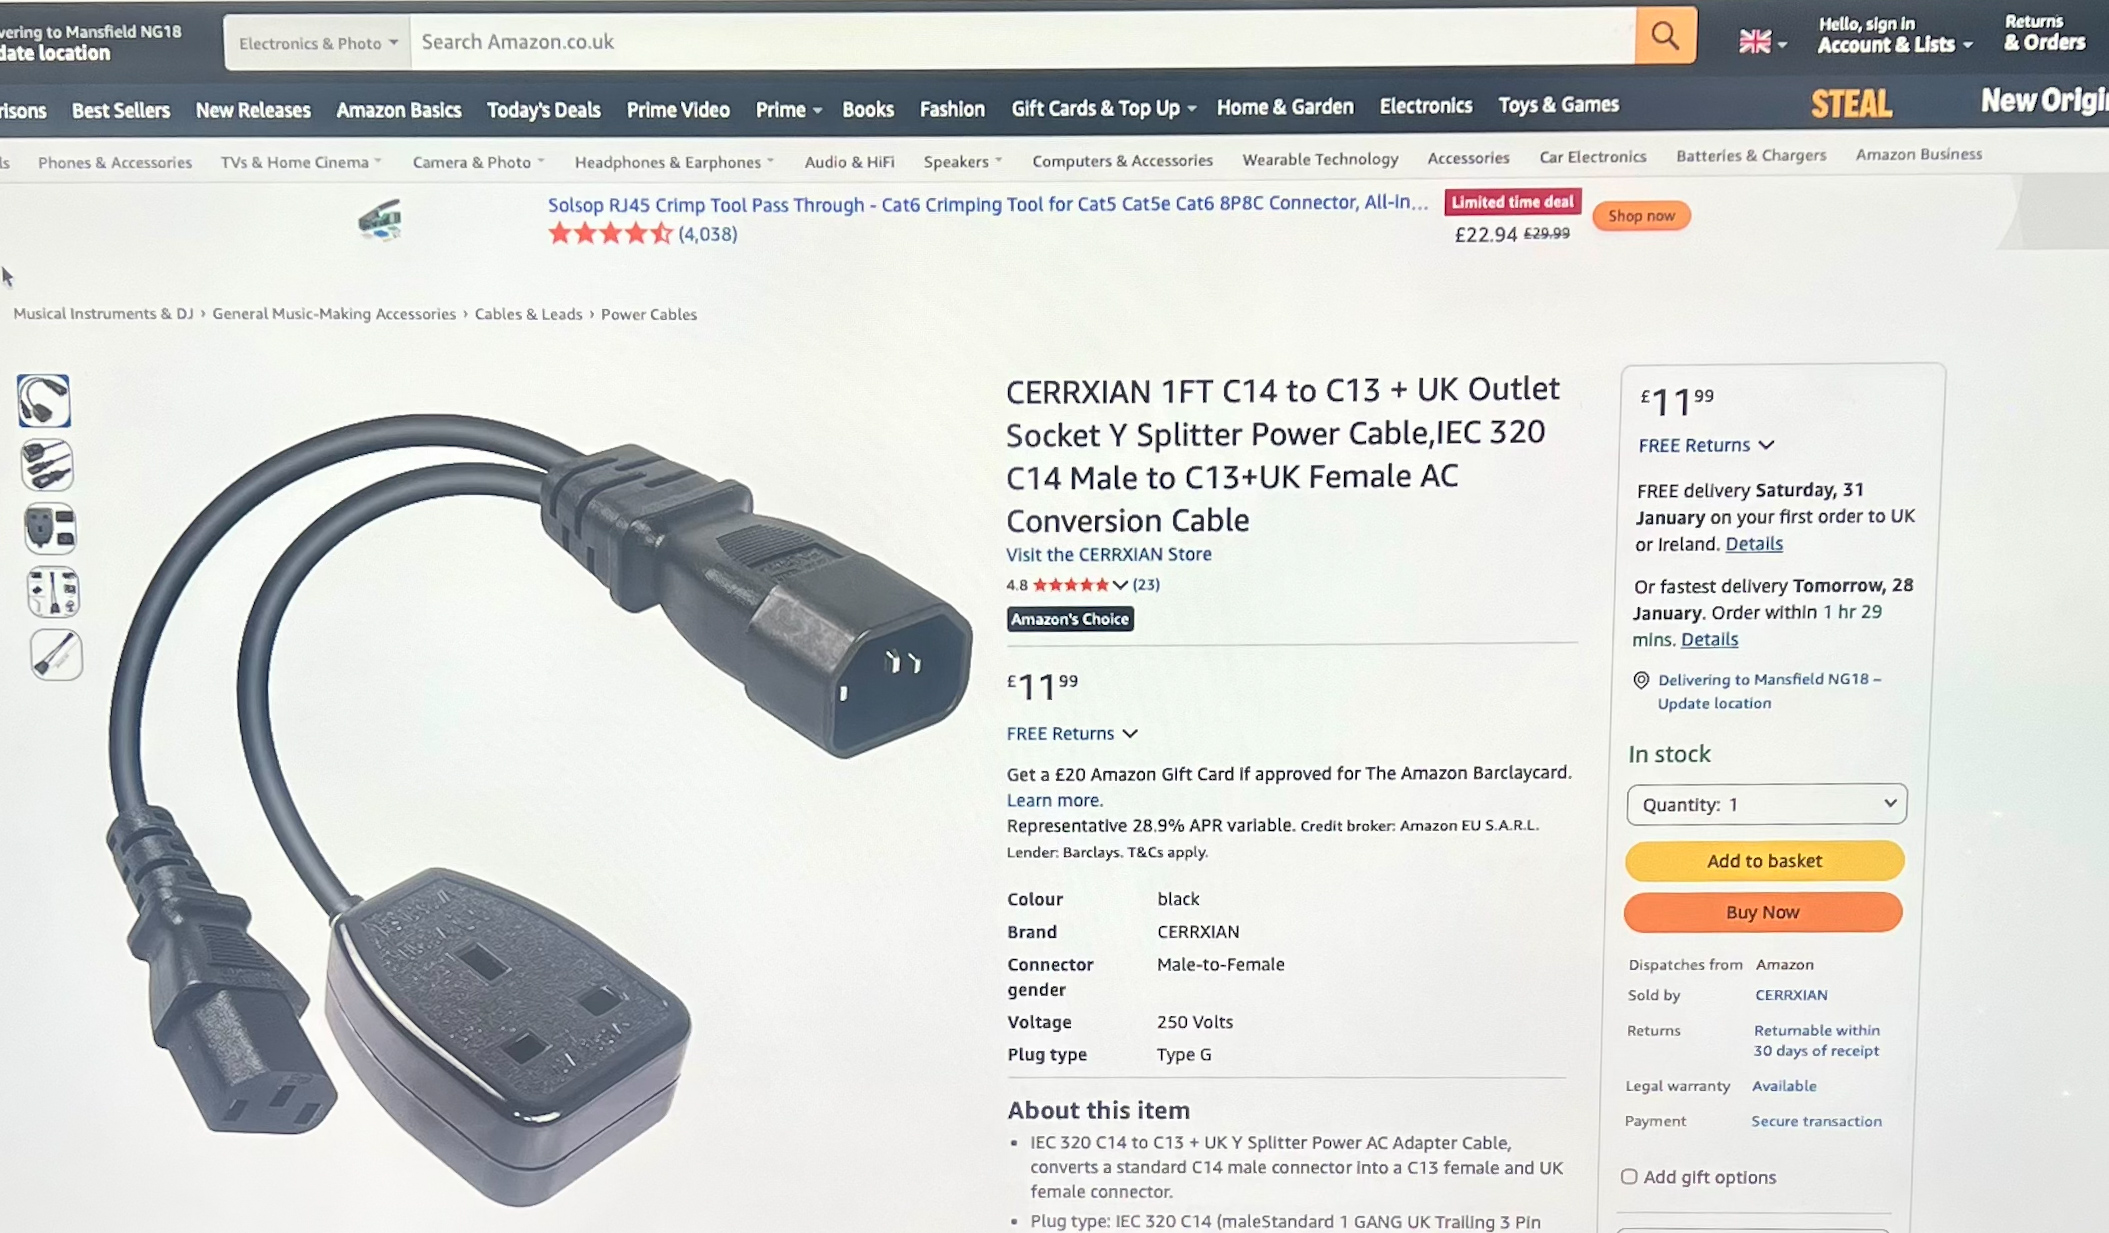Click the crimp tool ad image
Screen dimensions: 2109x1233
380,220
